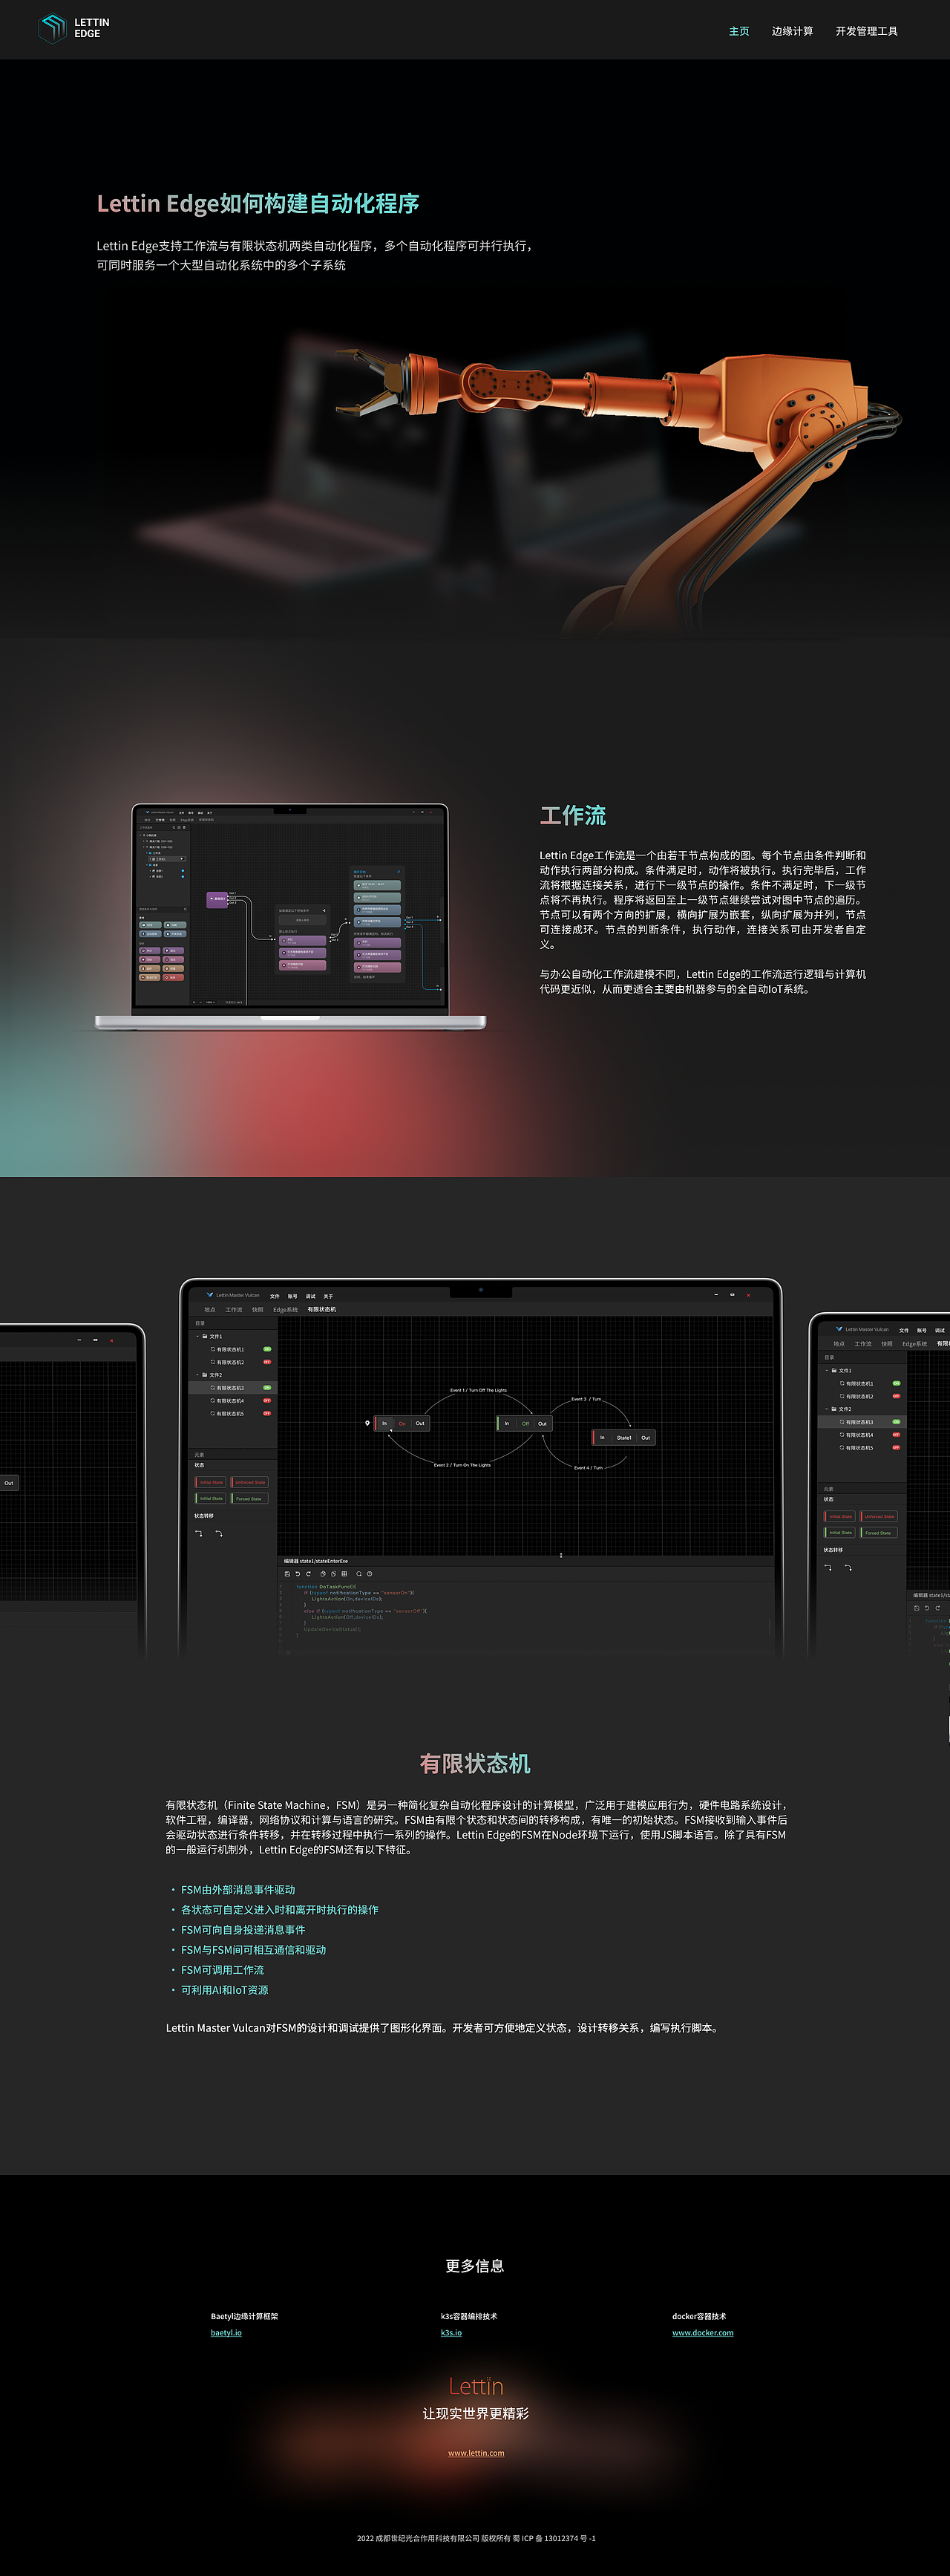Pick Unforced State element in right-side mockup
The width and height of the screenshot is (950, 2576).
pyautogui.click(x=879, y=1516)
